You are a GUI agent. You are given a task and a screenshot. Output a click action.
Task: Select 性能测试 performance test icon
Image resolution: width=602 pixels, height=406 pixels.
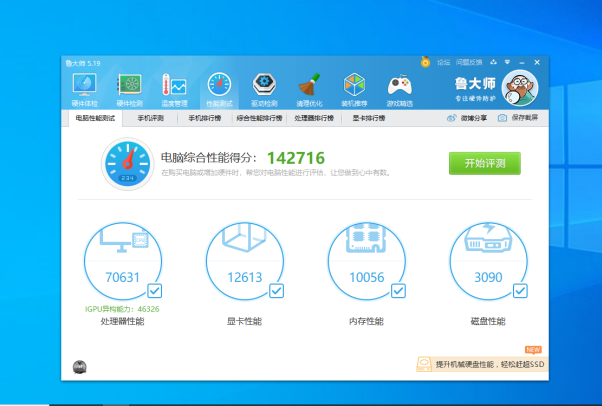(219, 87)
